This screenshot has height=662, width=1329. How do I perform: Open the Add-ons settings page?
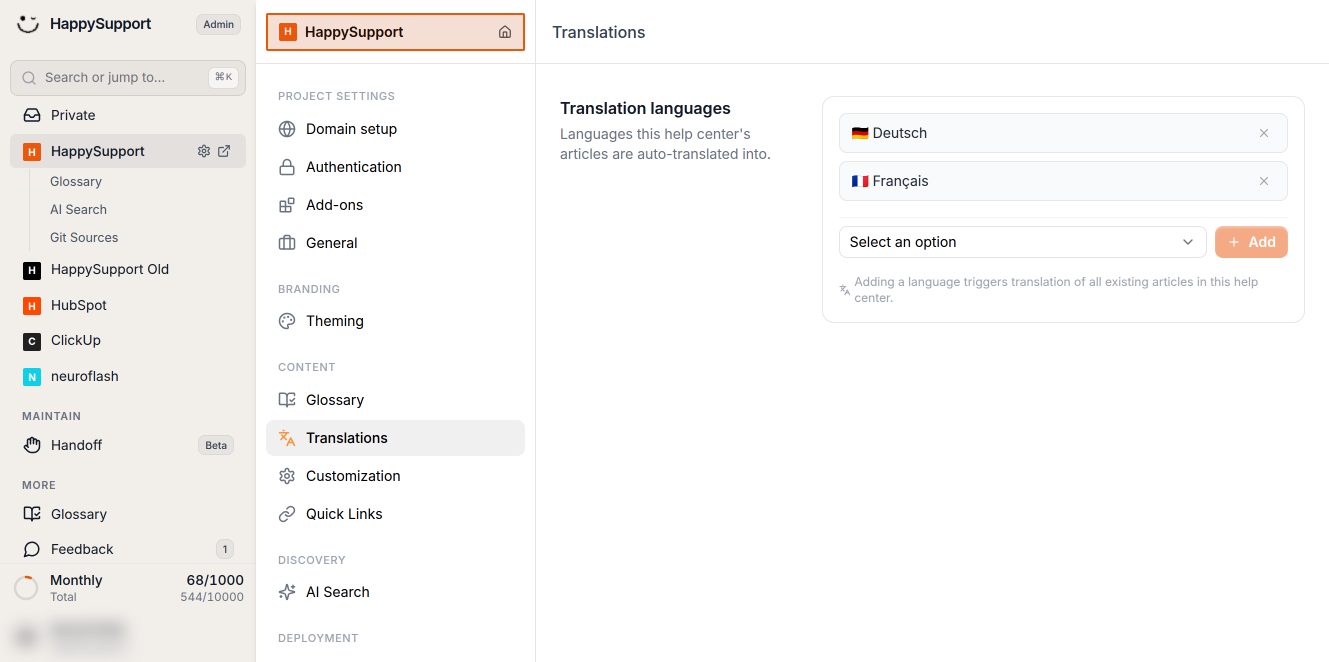pyautogui.click(x=395, y=205)
